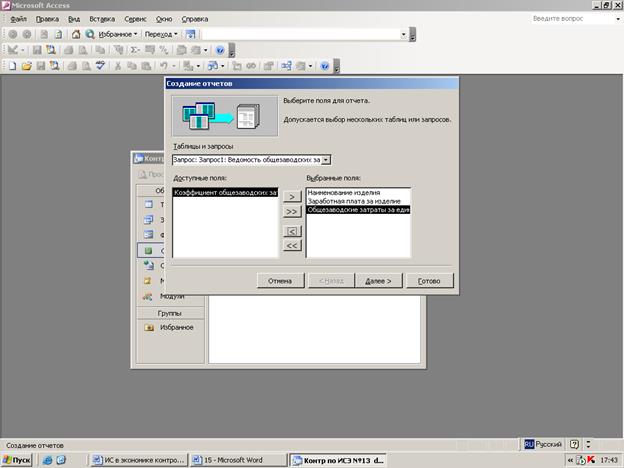
Task: Open the Вид menu
Action: tap(74, 19)
